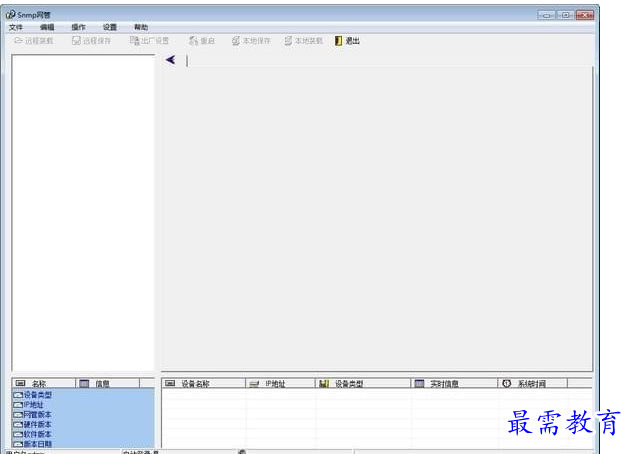Open the 操作 menu
The width and height of the screenshot is (629, 454).
point(78,27)
